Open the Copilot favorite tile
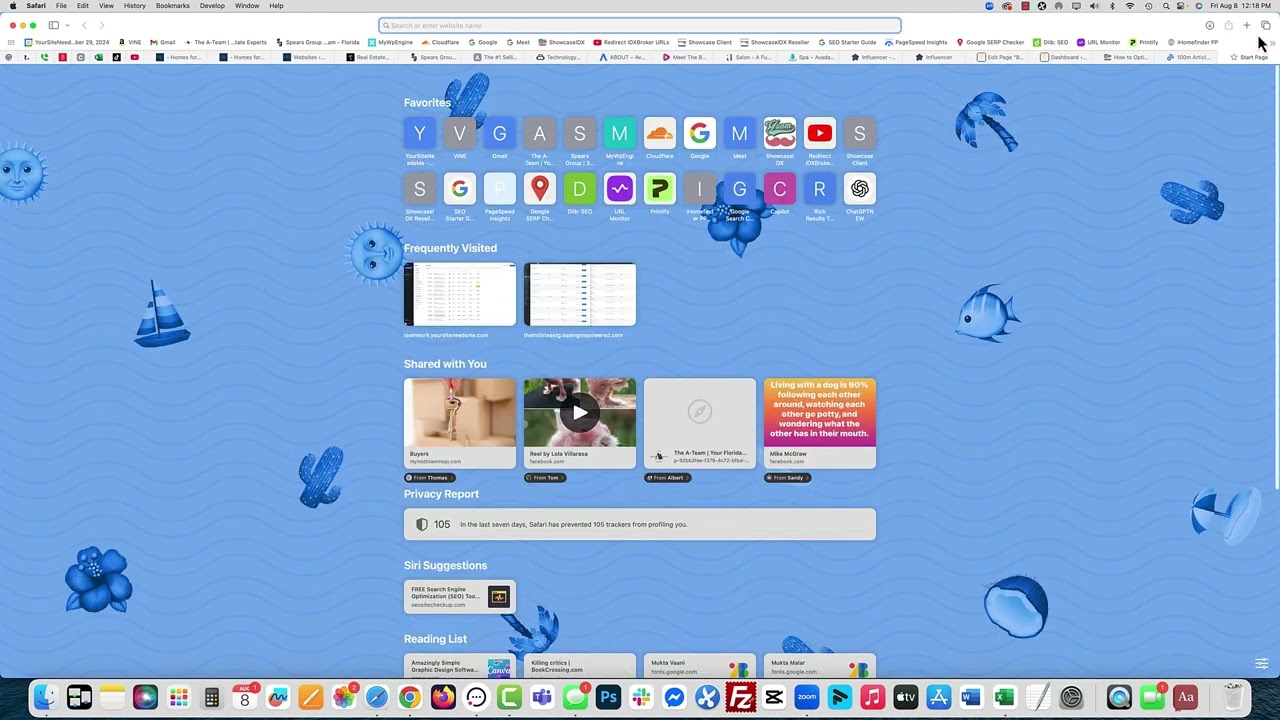1280x720 pixels. pos(779,189)
